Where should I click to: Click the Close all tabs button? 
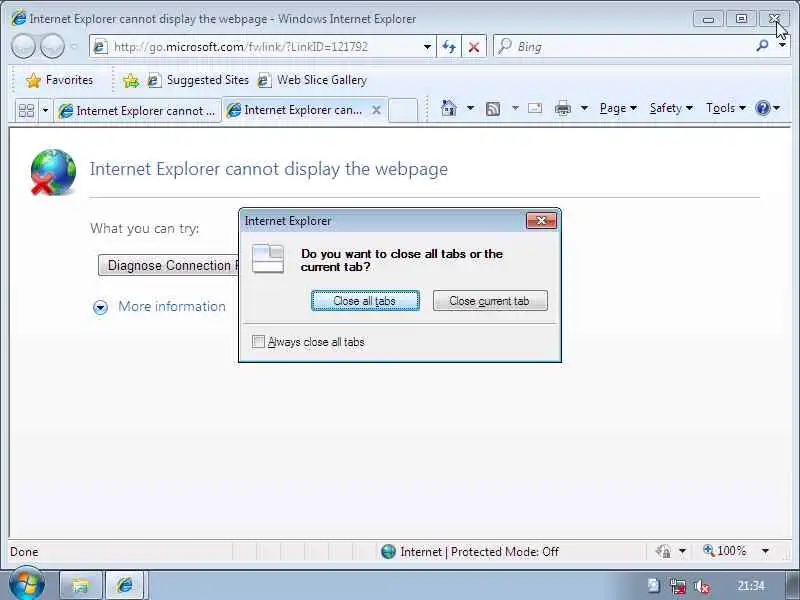(365, 301)
